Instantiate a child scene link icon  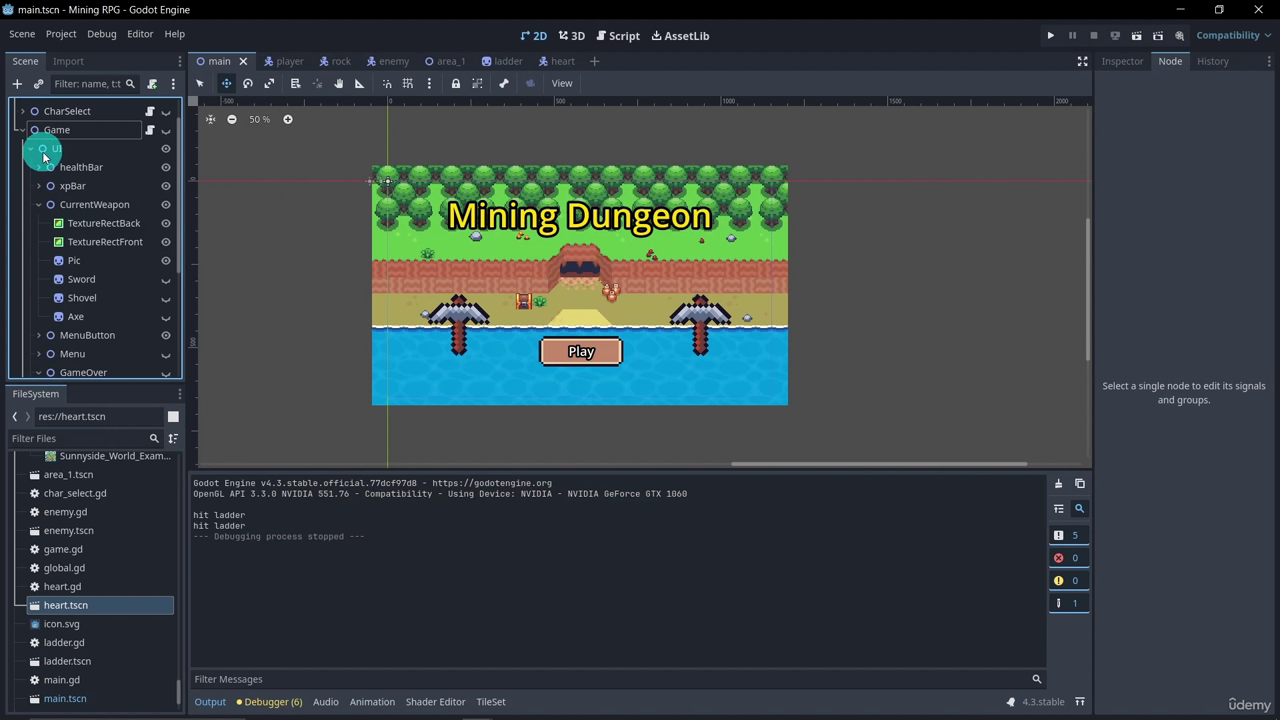coord(39,84)
